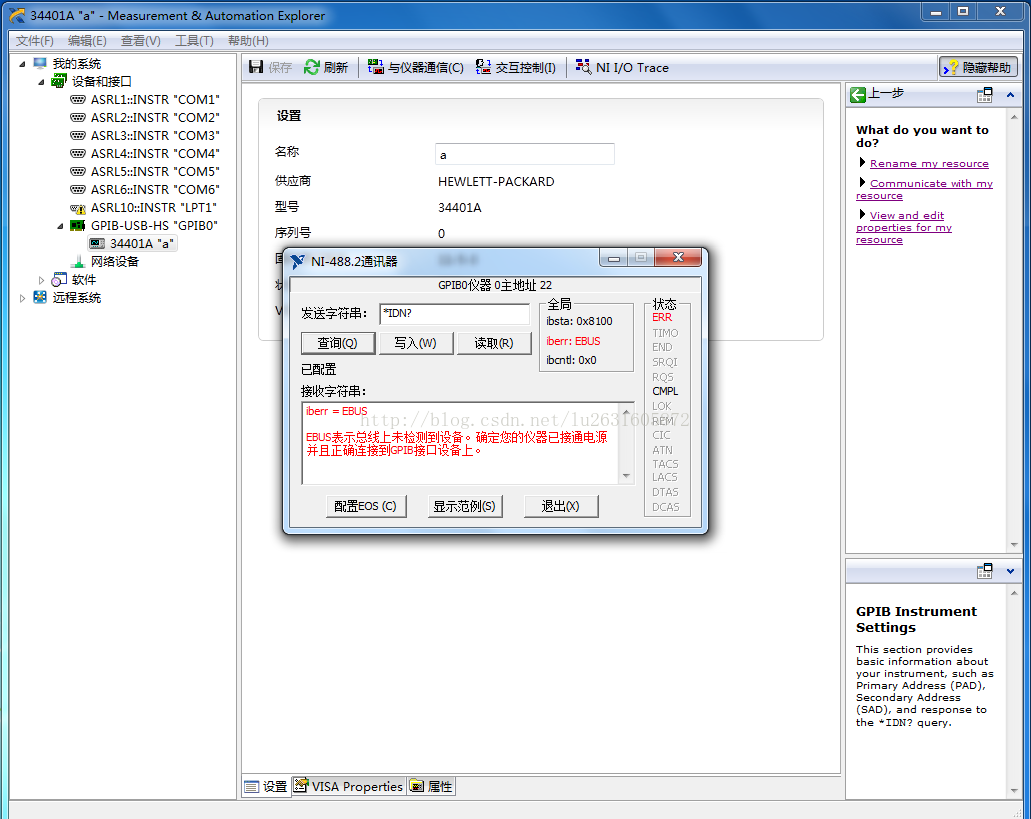1031x819 pixels.
Task: Click the NI-488.2 dialog title icon
Action: [x=298, y=262]
